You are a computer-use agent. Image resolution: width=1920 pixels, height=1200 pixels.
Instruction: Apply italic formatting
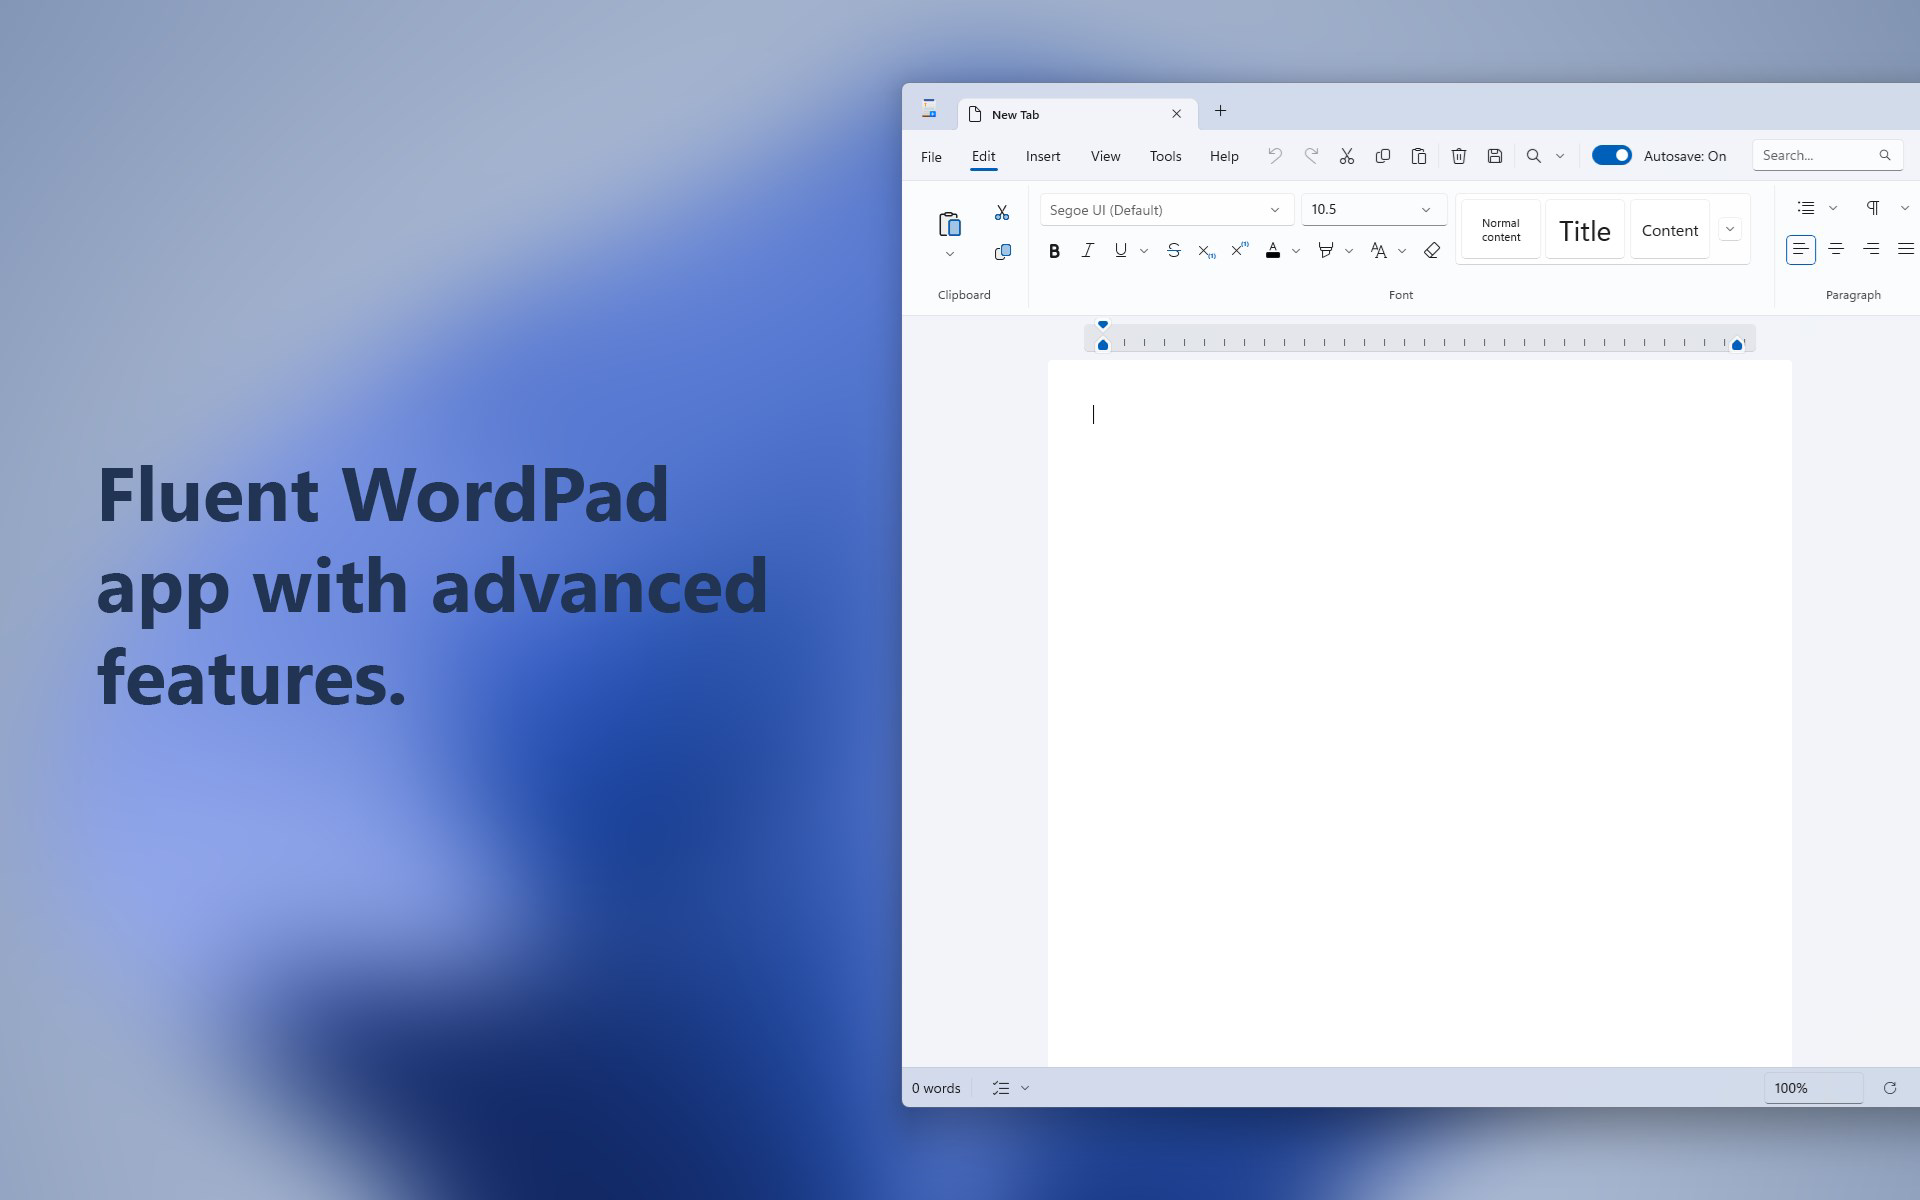point(1088,251)
